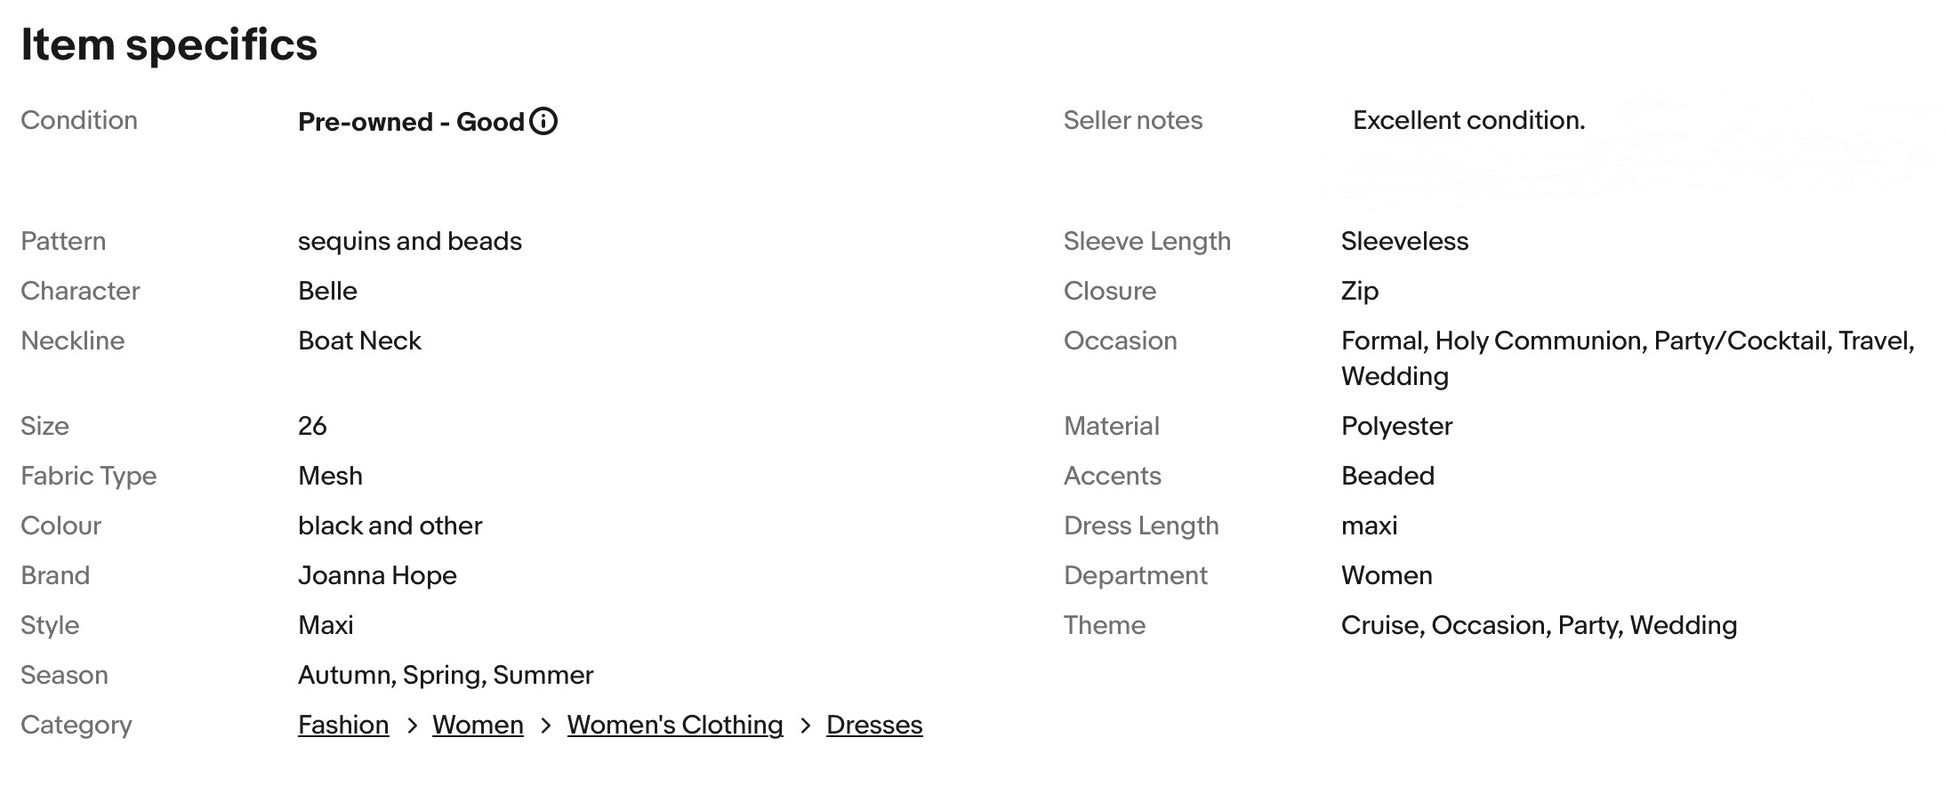Click the info icon beside Pre-owned - Good
1946x786 pixels.
pos(543,121)
